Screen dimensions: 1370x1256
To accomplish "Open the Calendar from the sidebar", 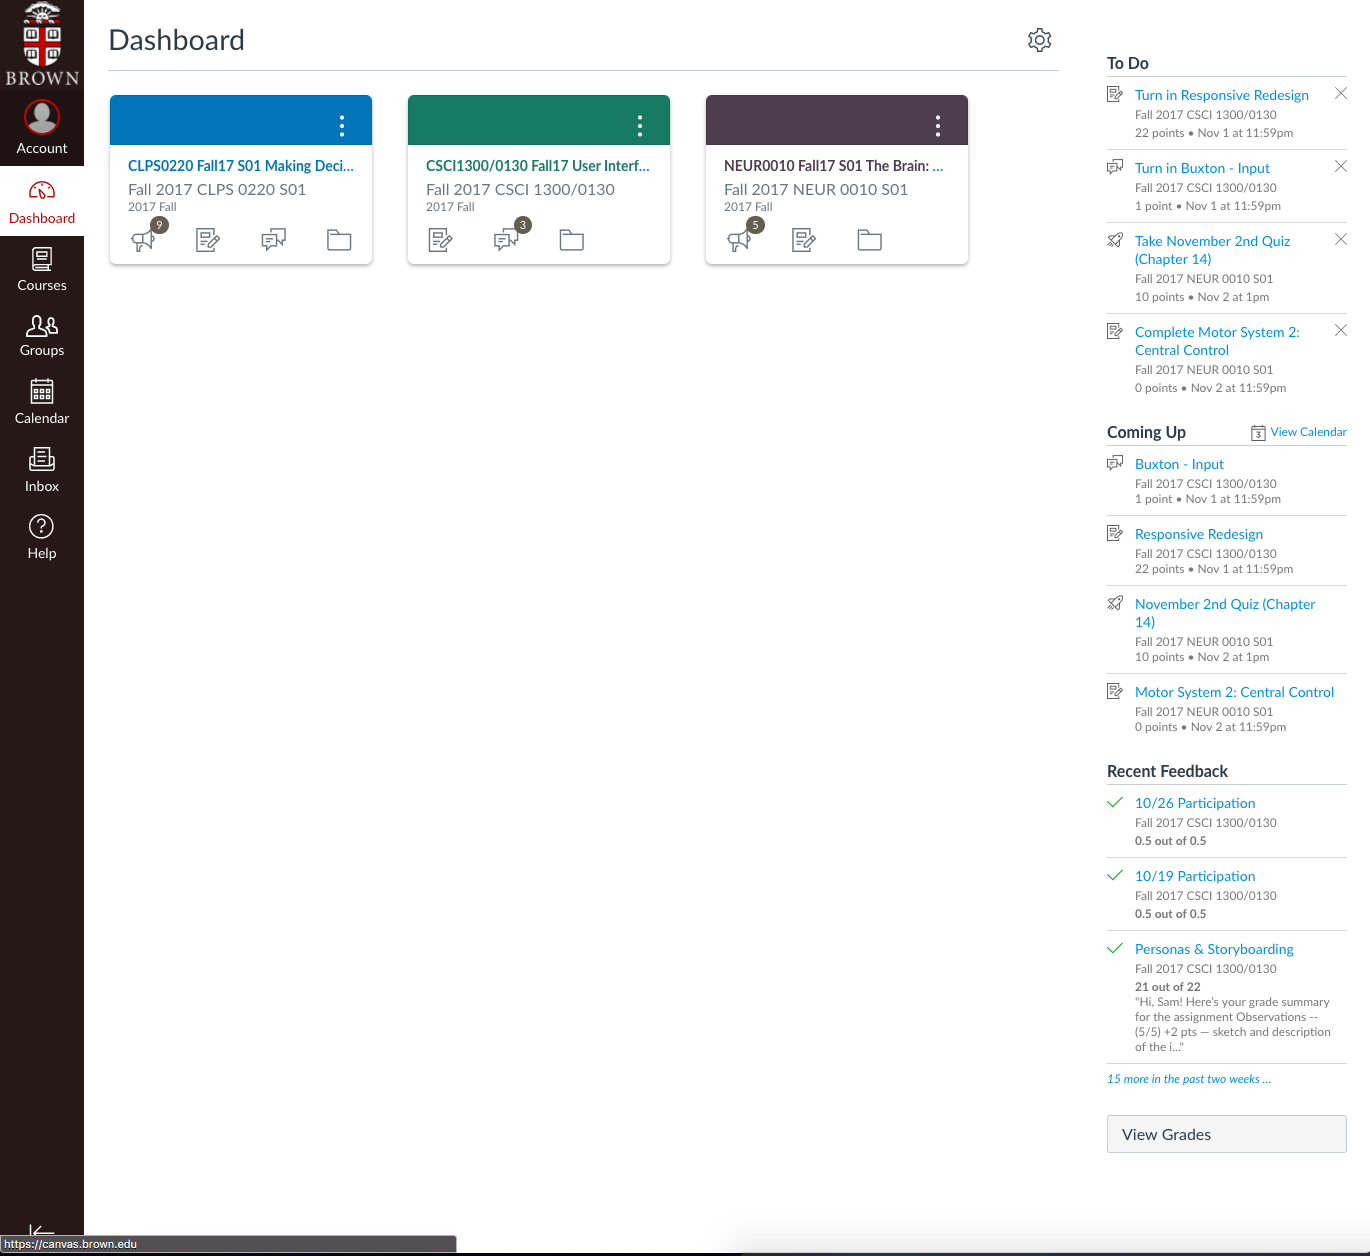I will point(41,401).
